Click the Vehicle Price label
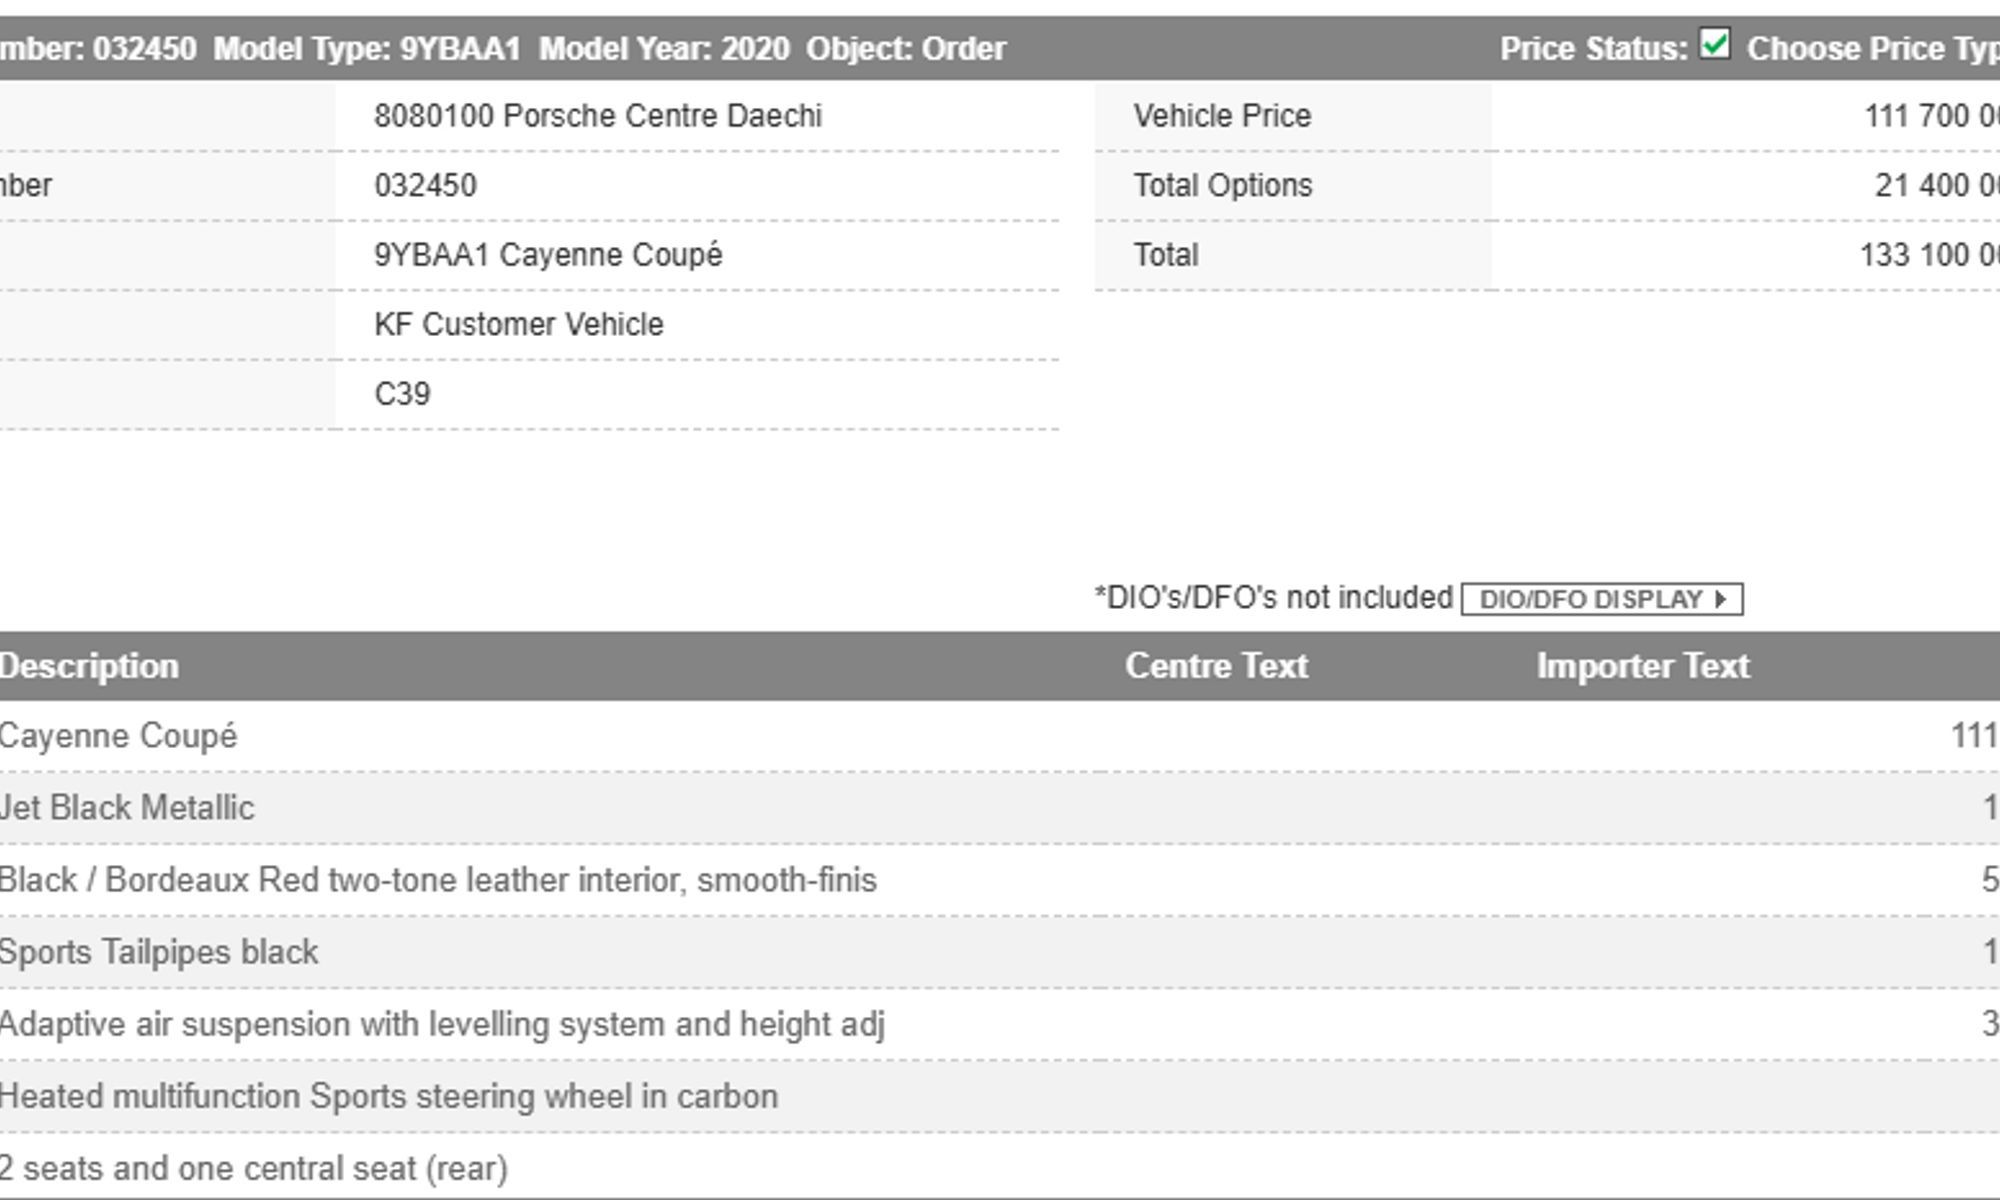The width and height of the screenshot is (2000, 1200). click(x=1222, y=116)
